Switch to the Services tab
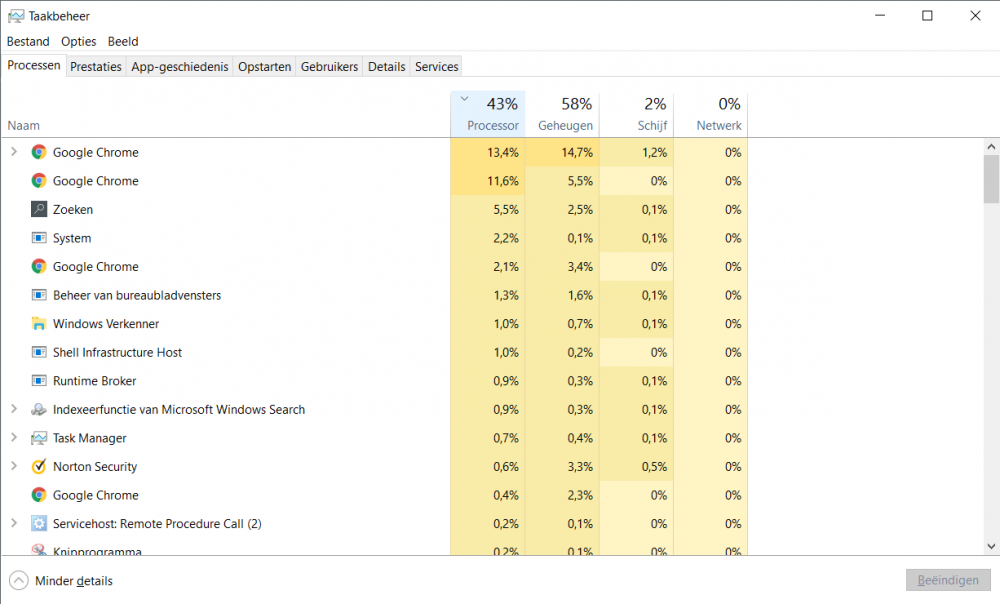Image resolution: width=1000 pixels, height=604 pixels. pyautogui.click(x=436, y=67)
